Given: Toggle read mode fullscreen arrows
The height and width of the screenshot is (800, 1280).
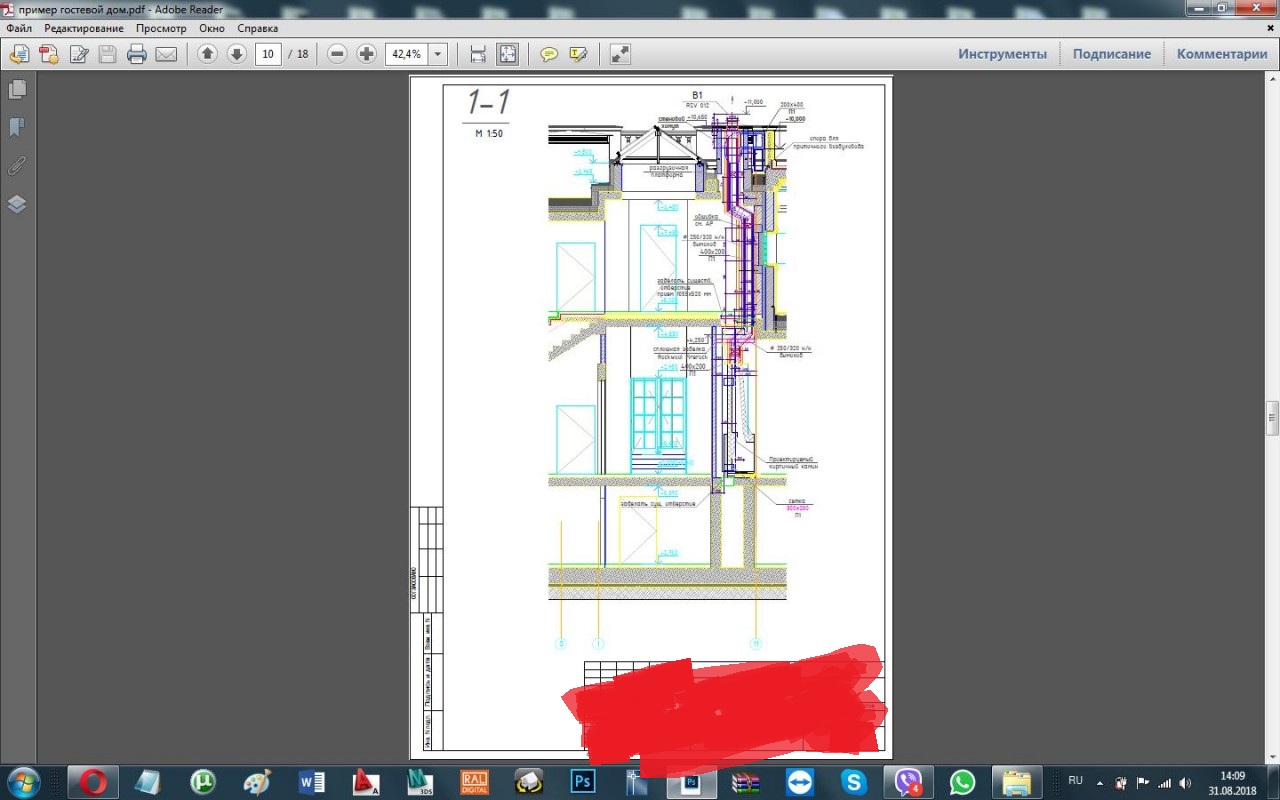Looking at the screenshot, I should (x=620, y=54).
